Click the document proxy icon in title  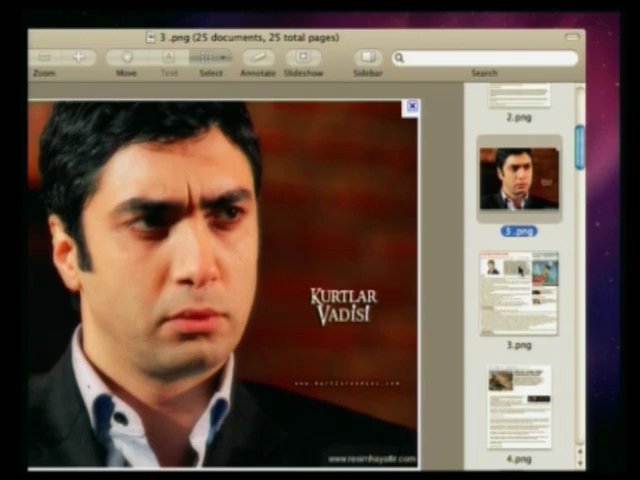[151, 38]
